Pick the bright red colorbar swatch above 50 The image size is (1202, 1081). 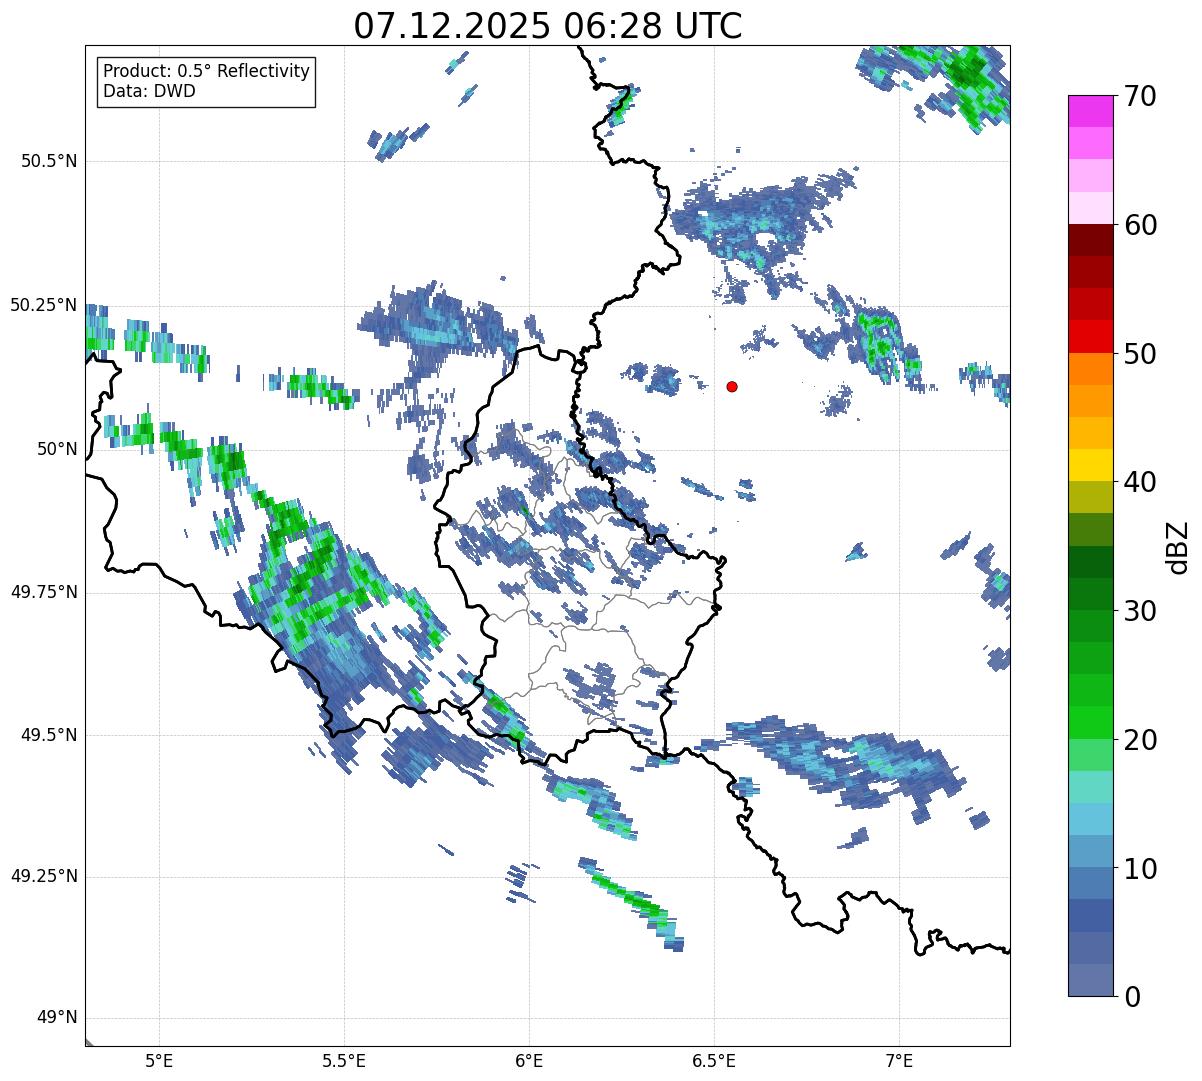coord(1090,337)
